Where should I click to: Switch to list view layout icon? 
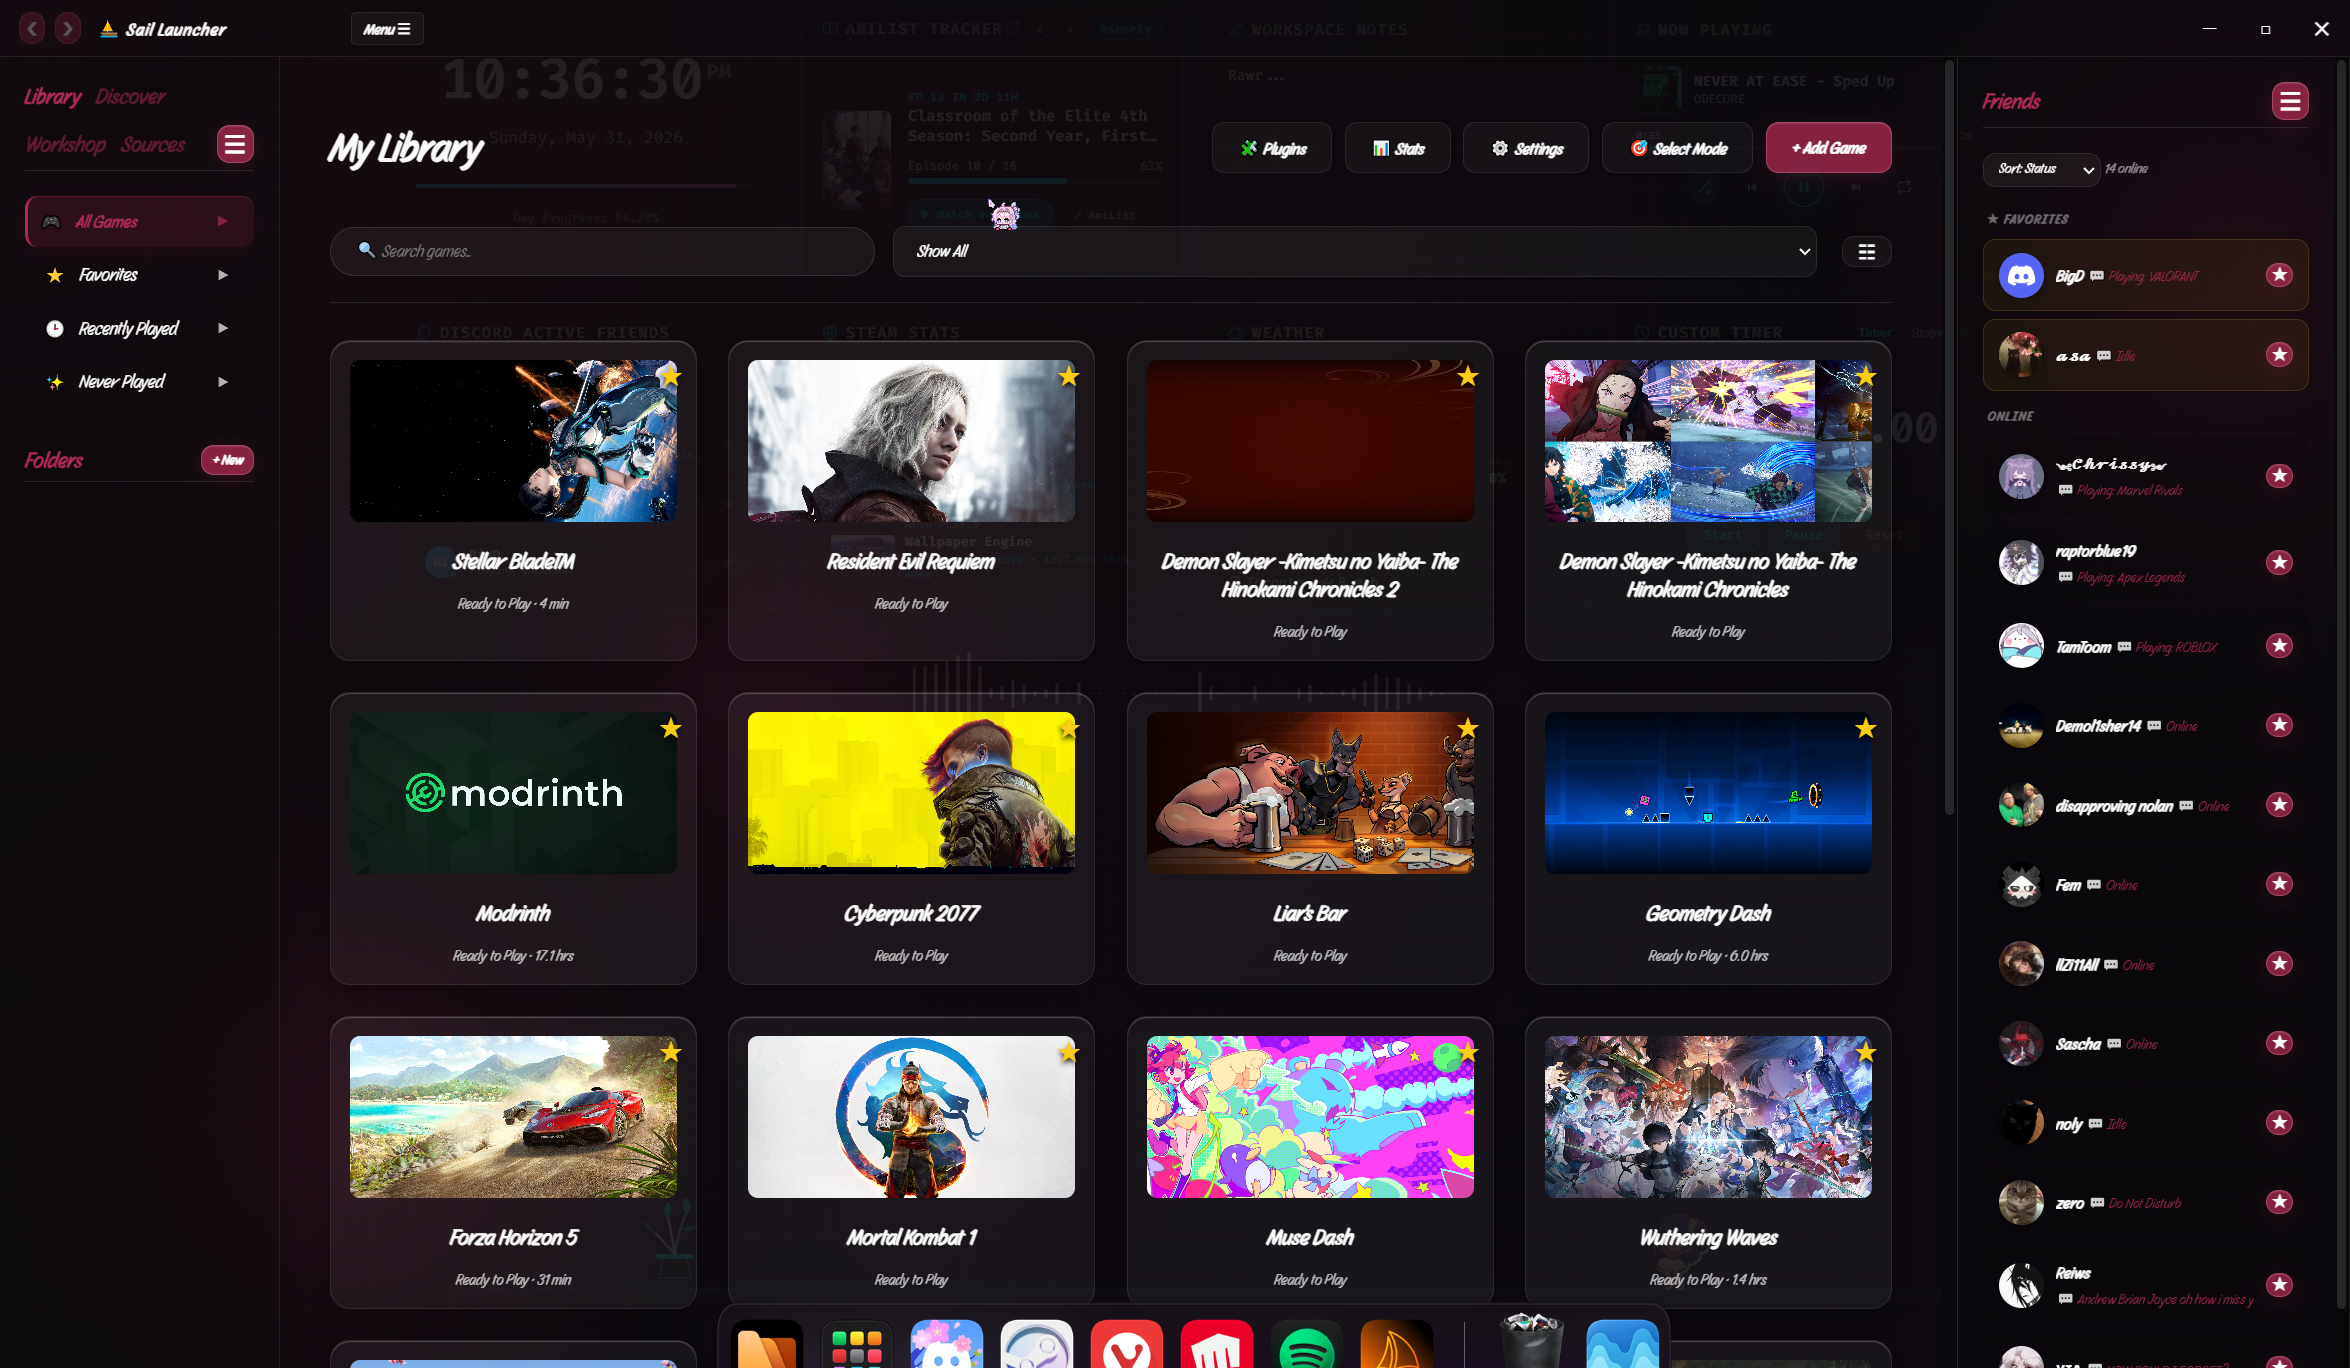(x=1867, y=252)
